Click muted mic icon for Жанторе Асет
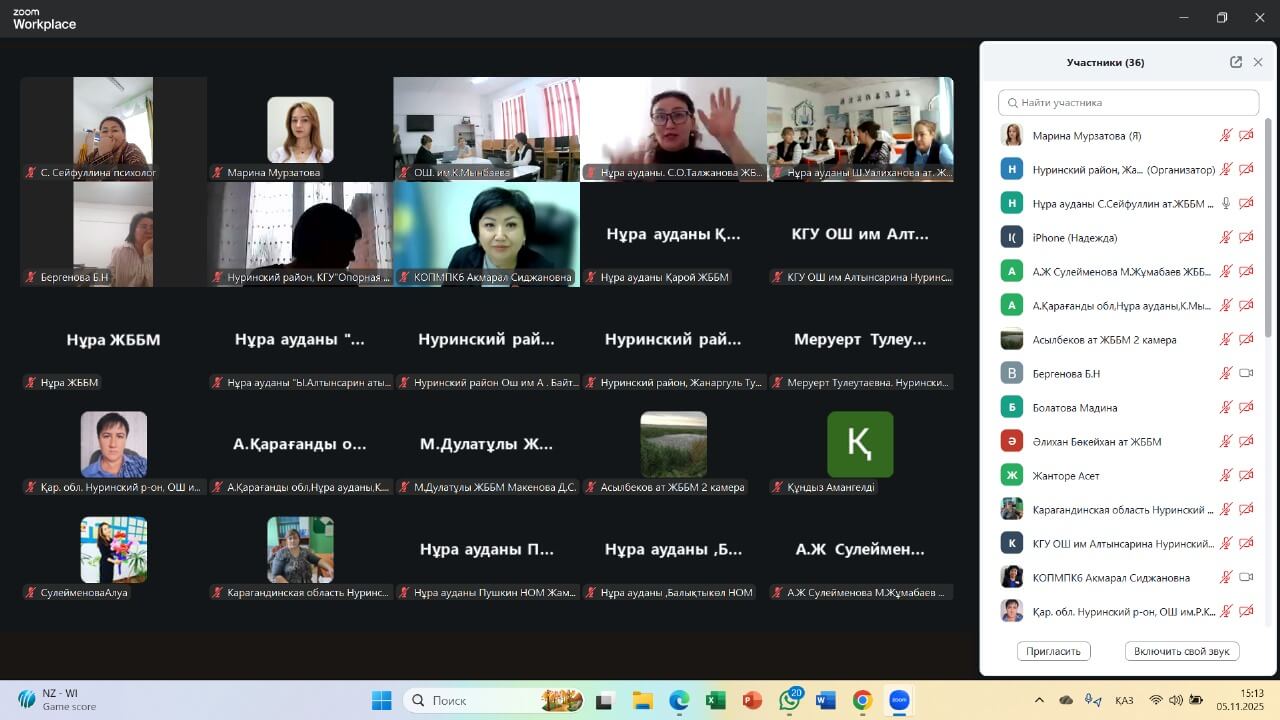Viewport: 1280px width, 720px height. tap(1225, 476)
